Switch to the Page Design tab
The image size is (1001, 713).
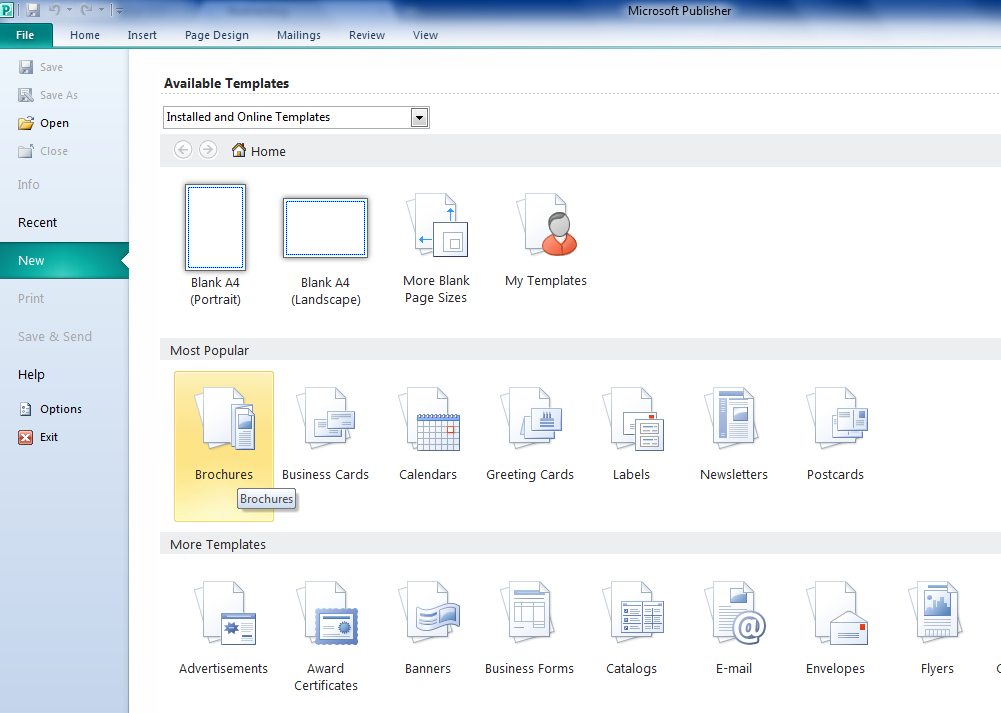(217, 35)
